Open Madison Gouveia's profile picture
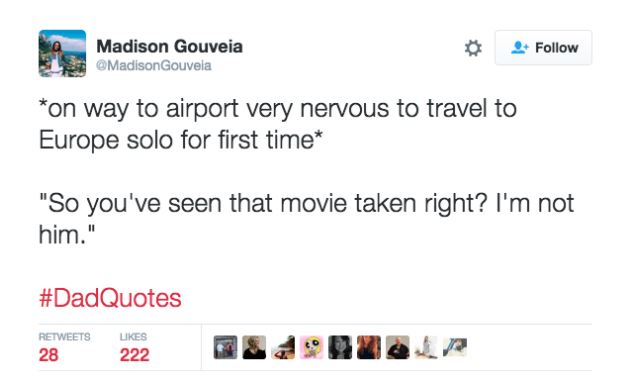This screenshot has width=643, height=375. [x=62, y=53]
